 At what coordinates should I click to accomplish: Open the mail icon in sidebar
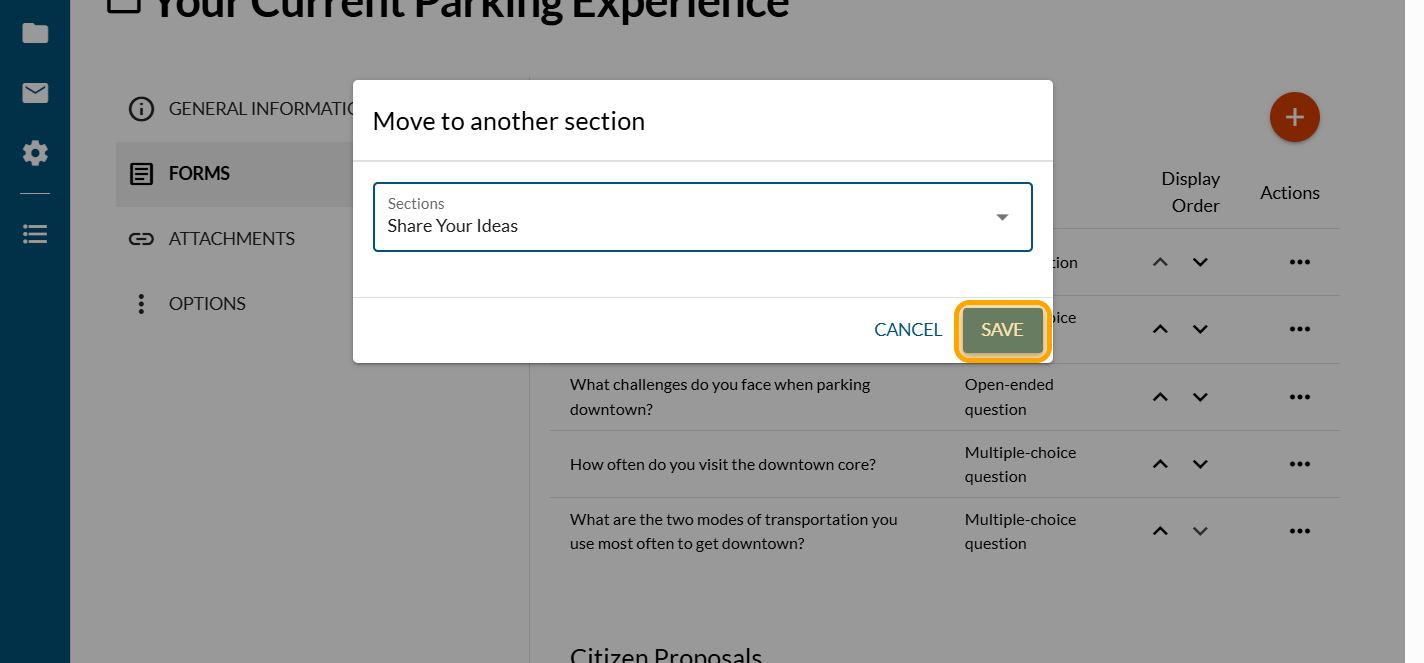[35, 93]
